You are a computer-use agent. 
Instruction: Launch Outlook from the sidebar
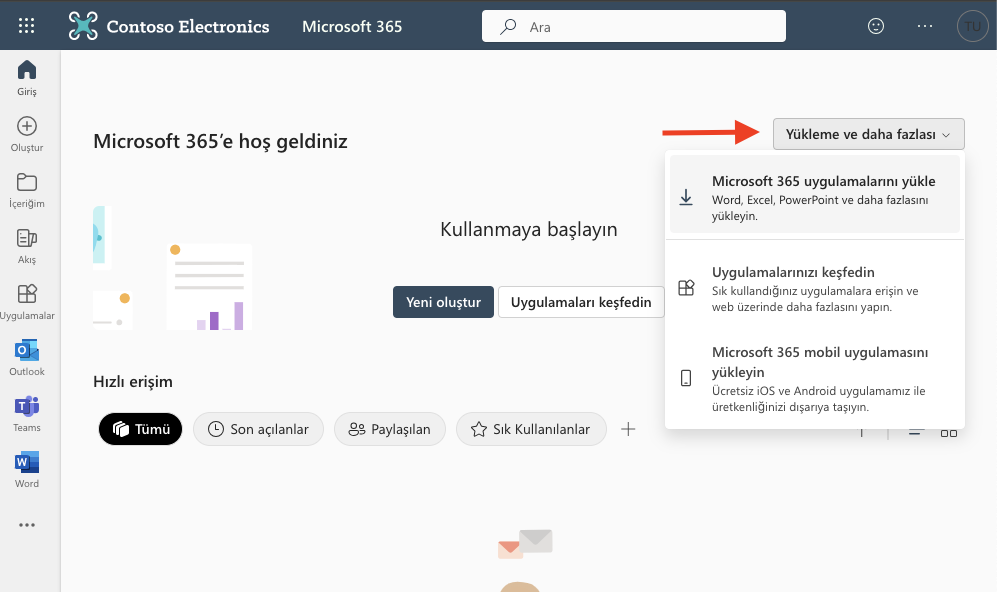[27, 357]
